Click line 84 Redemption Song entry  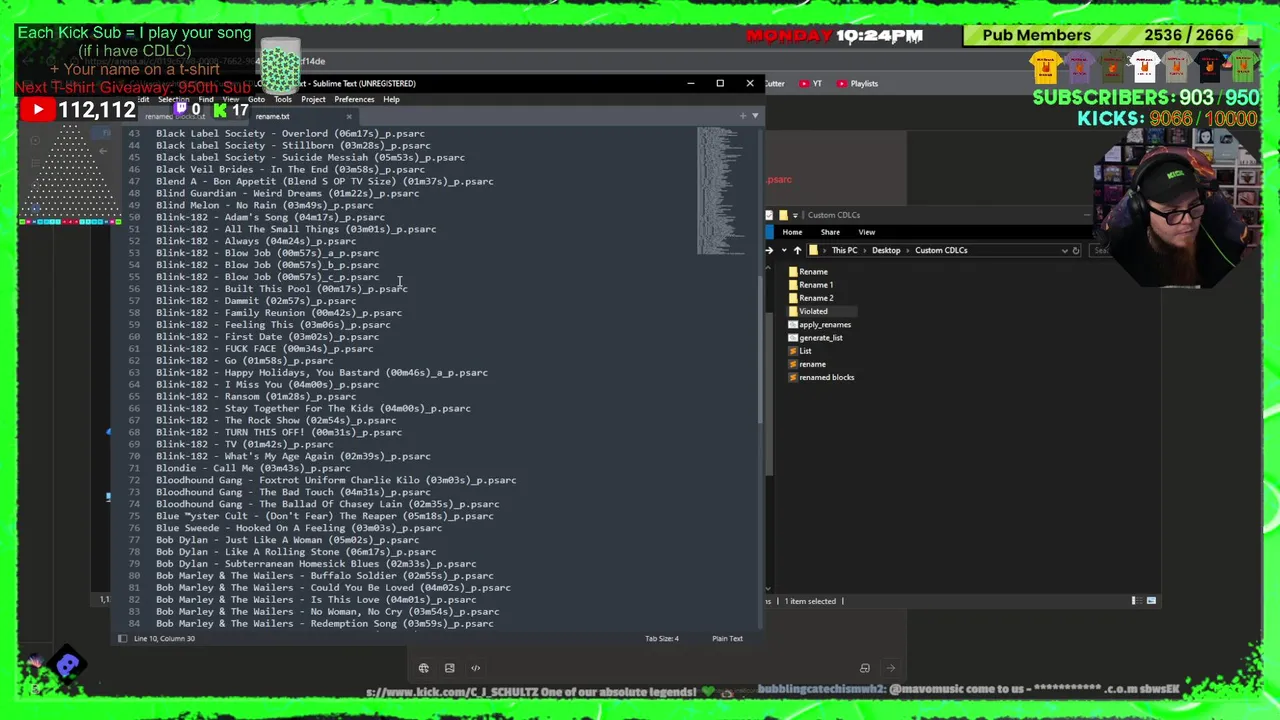click(x=324, y=623)
